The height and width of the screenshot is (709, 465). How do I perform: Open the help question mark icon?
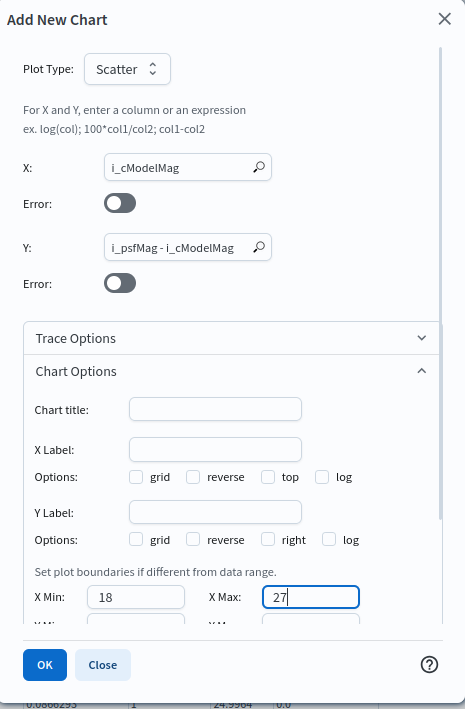429,665
